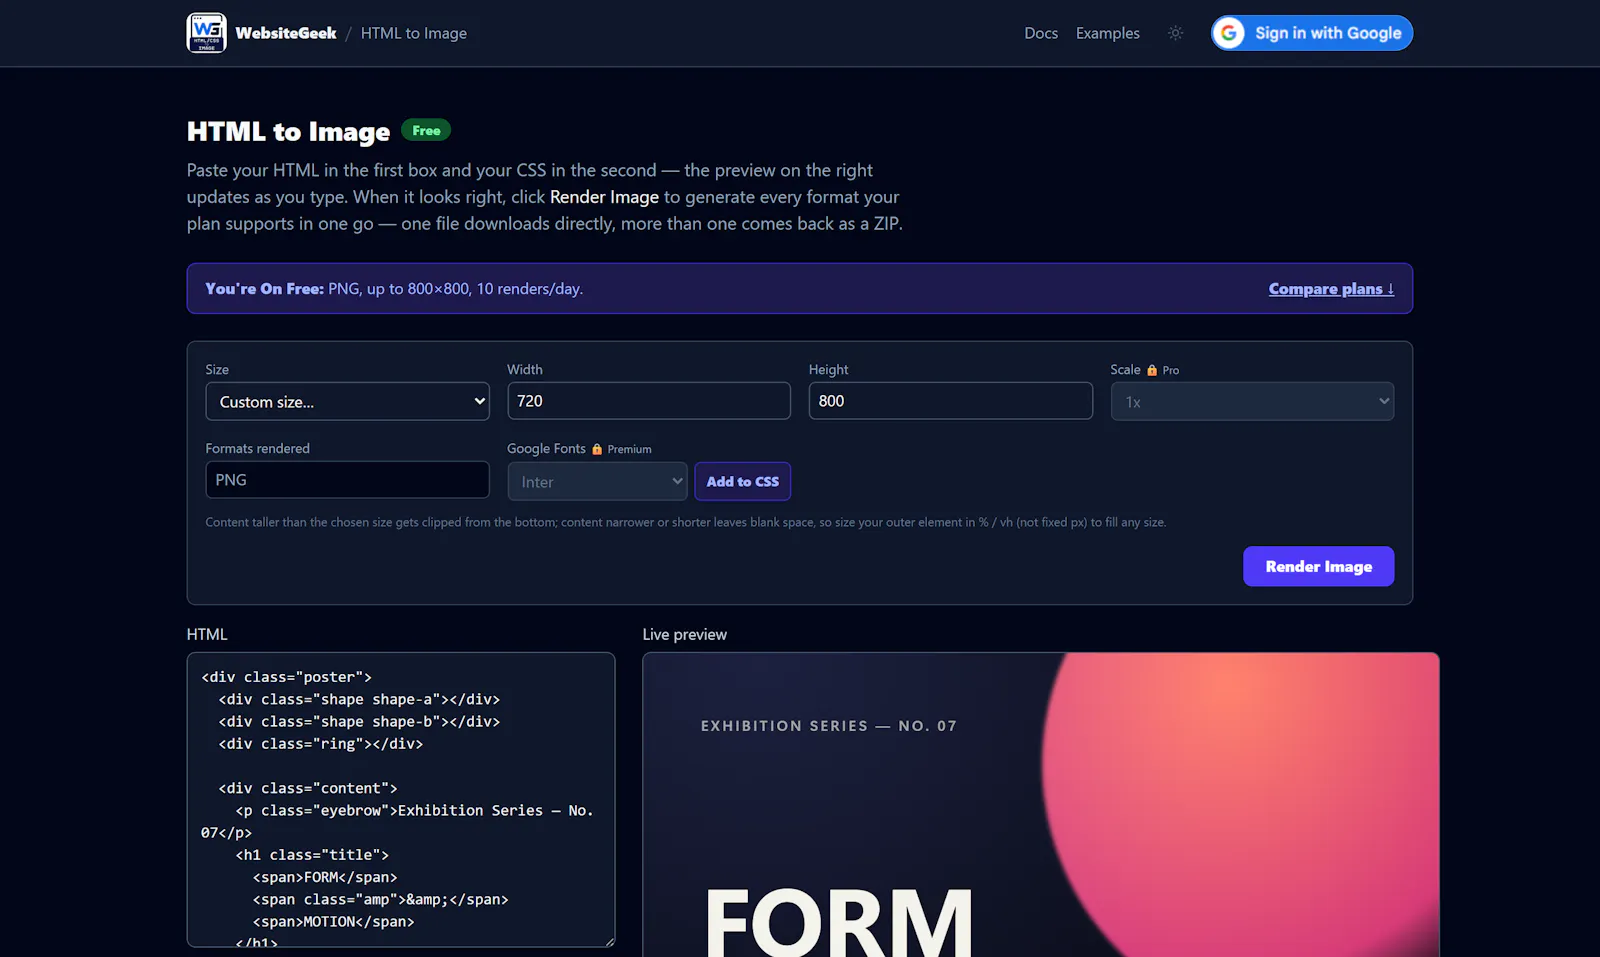Click the WebsiteGeek brand name
The image size is (1600, 957).
[286, 33]
